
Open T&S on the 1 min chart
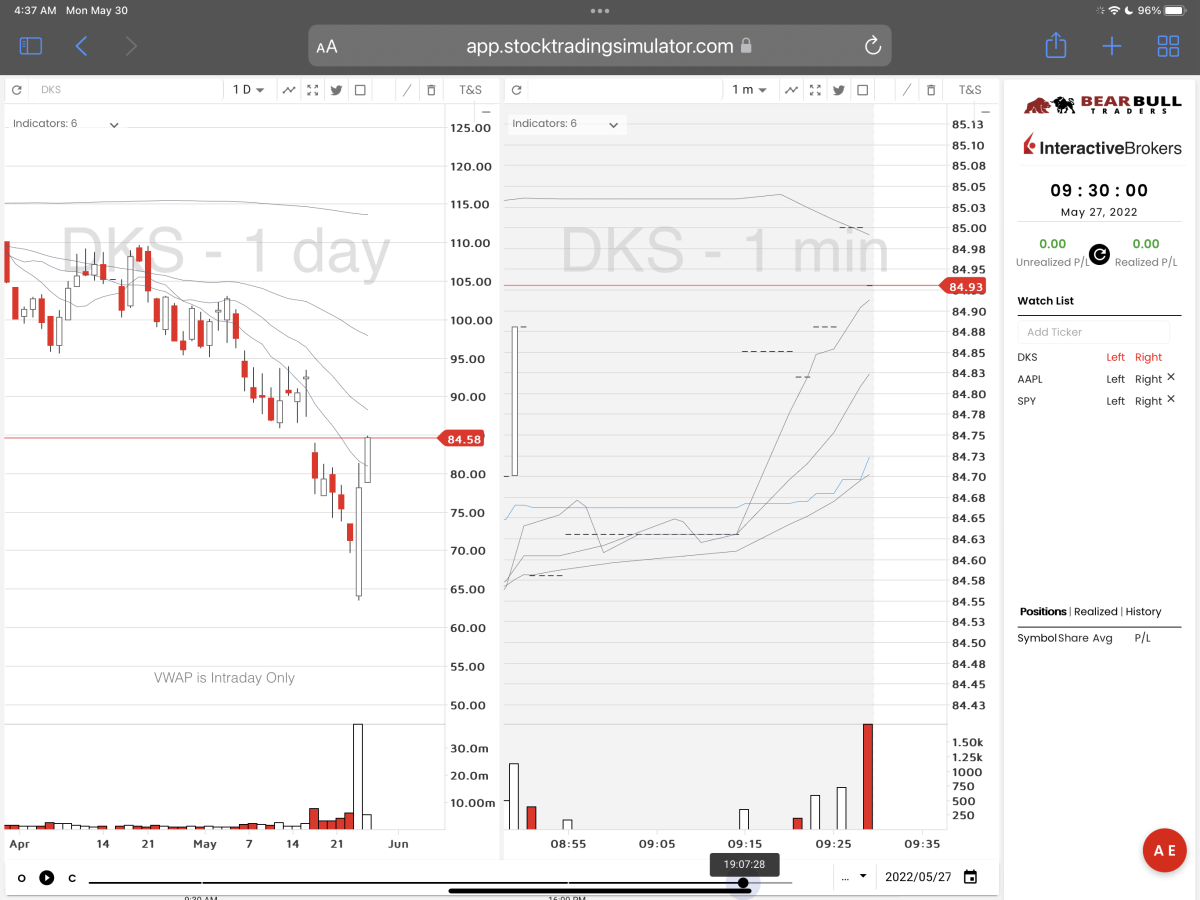click(970, 90)
